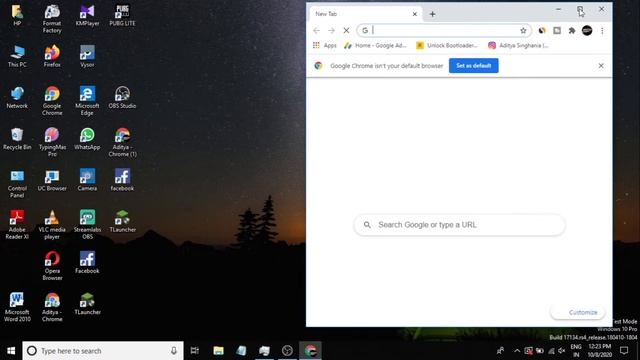Show hidden system tray icons
The width and height of the screenshot is (640, 360).
tap(517, 351)
